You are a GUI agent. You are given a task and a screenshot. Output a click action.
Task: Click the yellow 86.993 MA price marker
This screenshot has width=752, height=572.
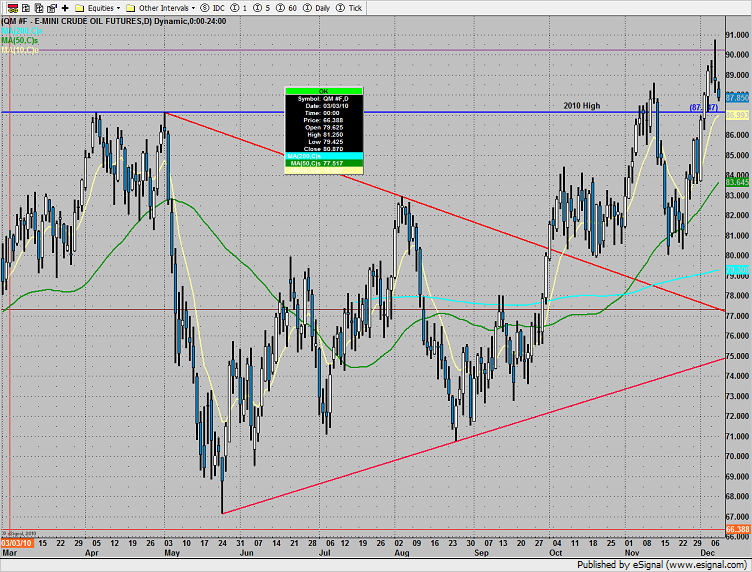coord(737,115)
